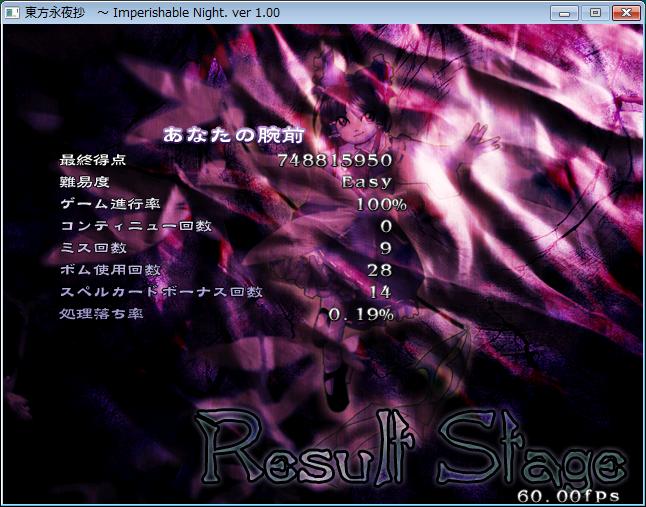
Task: Click the window title 'Imperishable Night. ver 1.00'
Action: (196, 13)
